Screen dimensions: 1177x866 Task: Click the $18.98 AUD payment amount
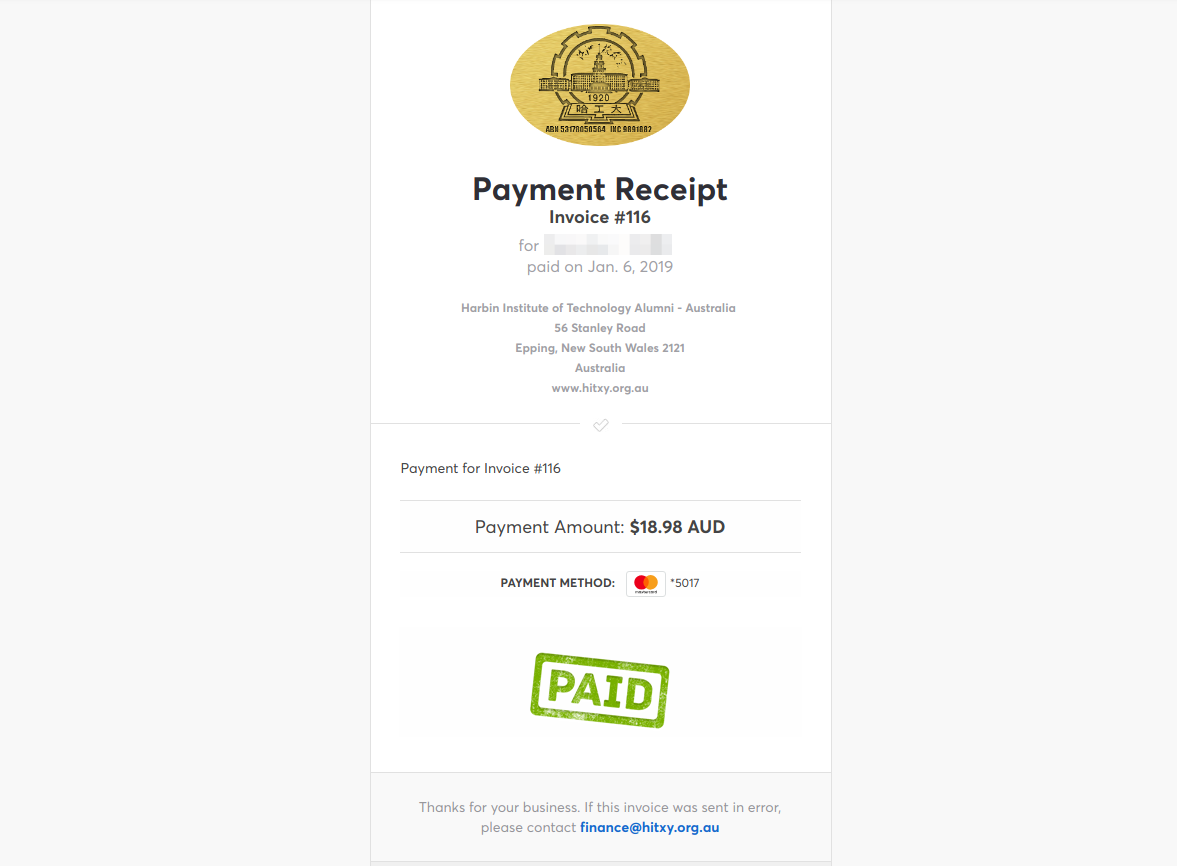[x=677, y=527]
